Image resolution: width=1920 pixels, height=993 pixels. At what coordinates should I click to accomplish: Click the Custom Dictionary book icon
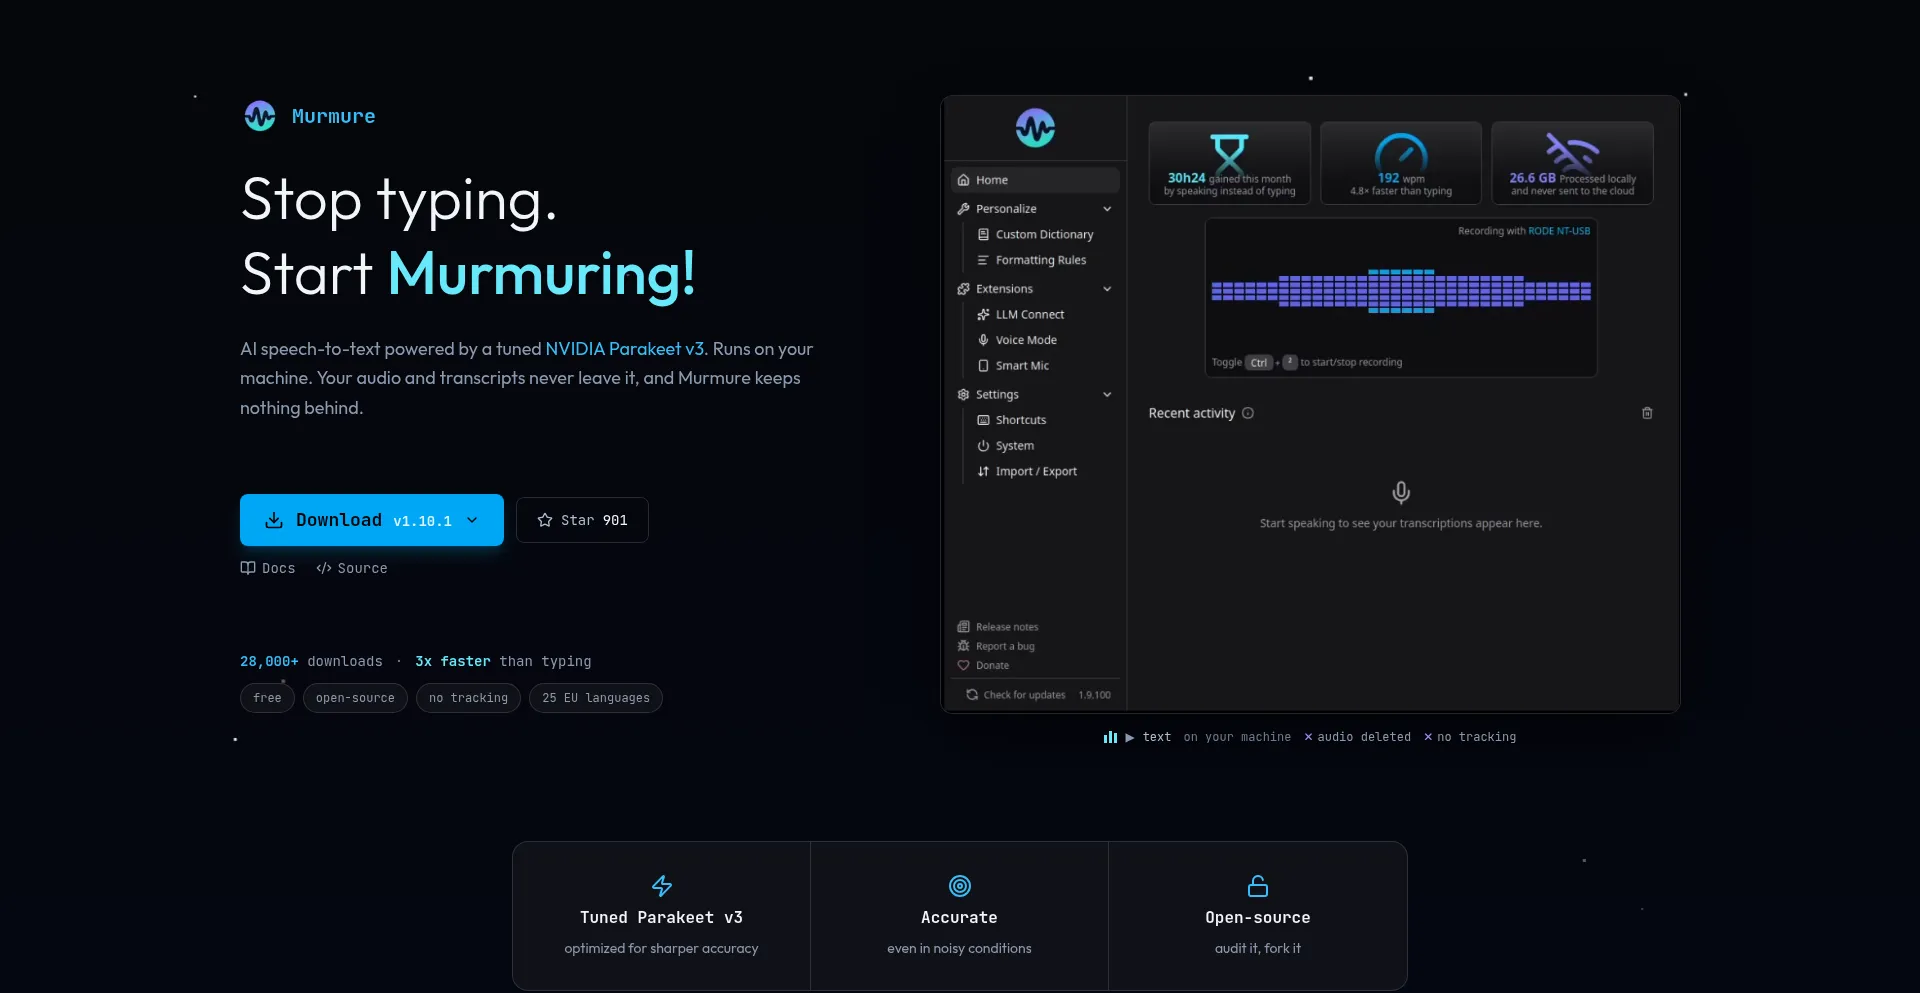point(983,235)
